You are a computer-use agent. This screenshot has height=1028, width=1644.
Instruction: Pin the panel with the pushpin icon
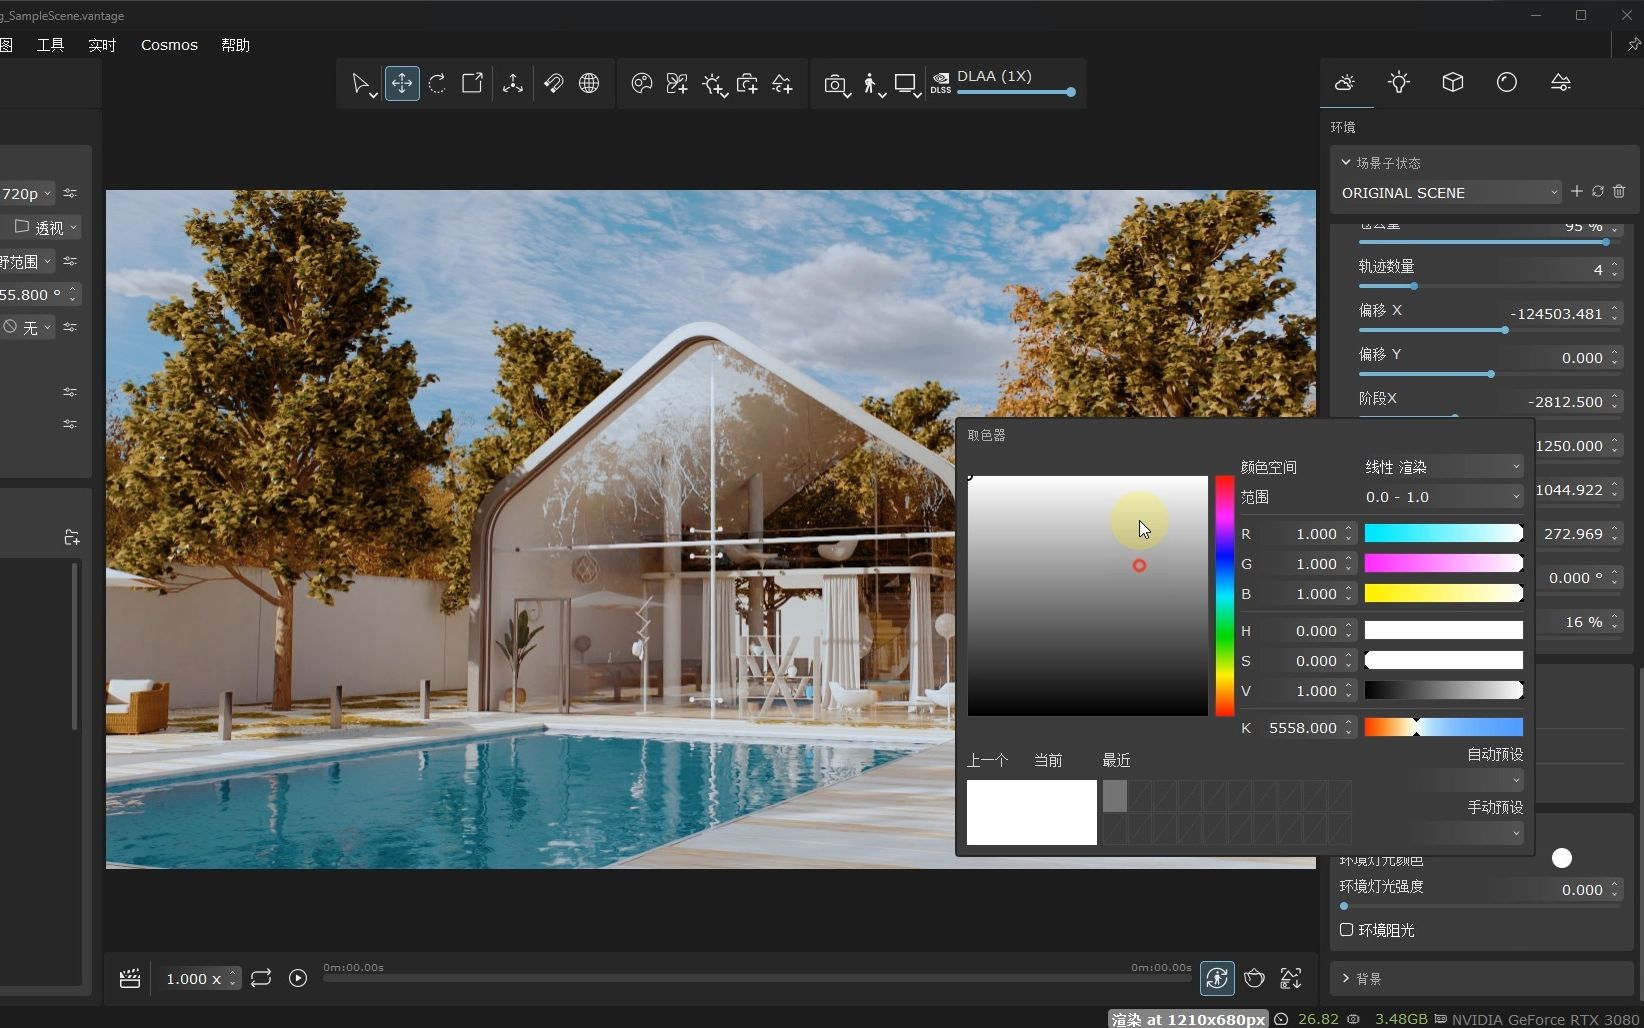[1634, 44]
